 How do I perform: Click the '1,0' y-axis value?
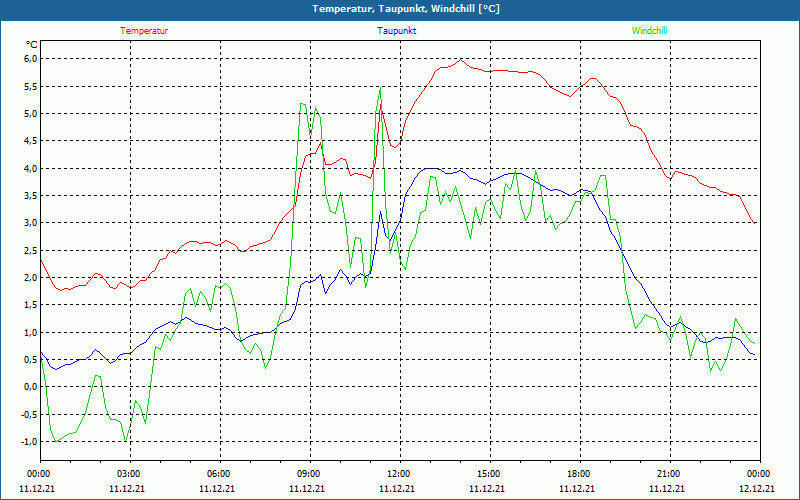coord(31,333)
